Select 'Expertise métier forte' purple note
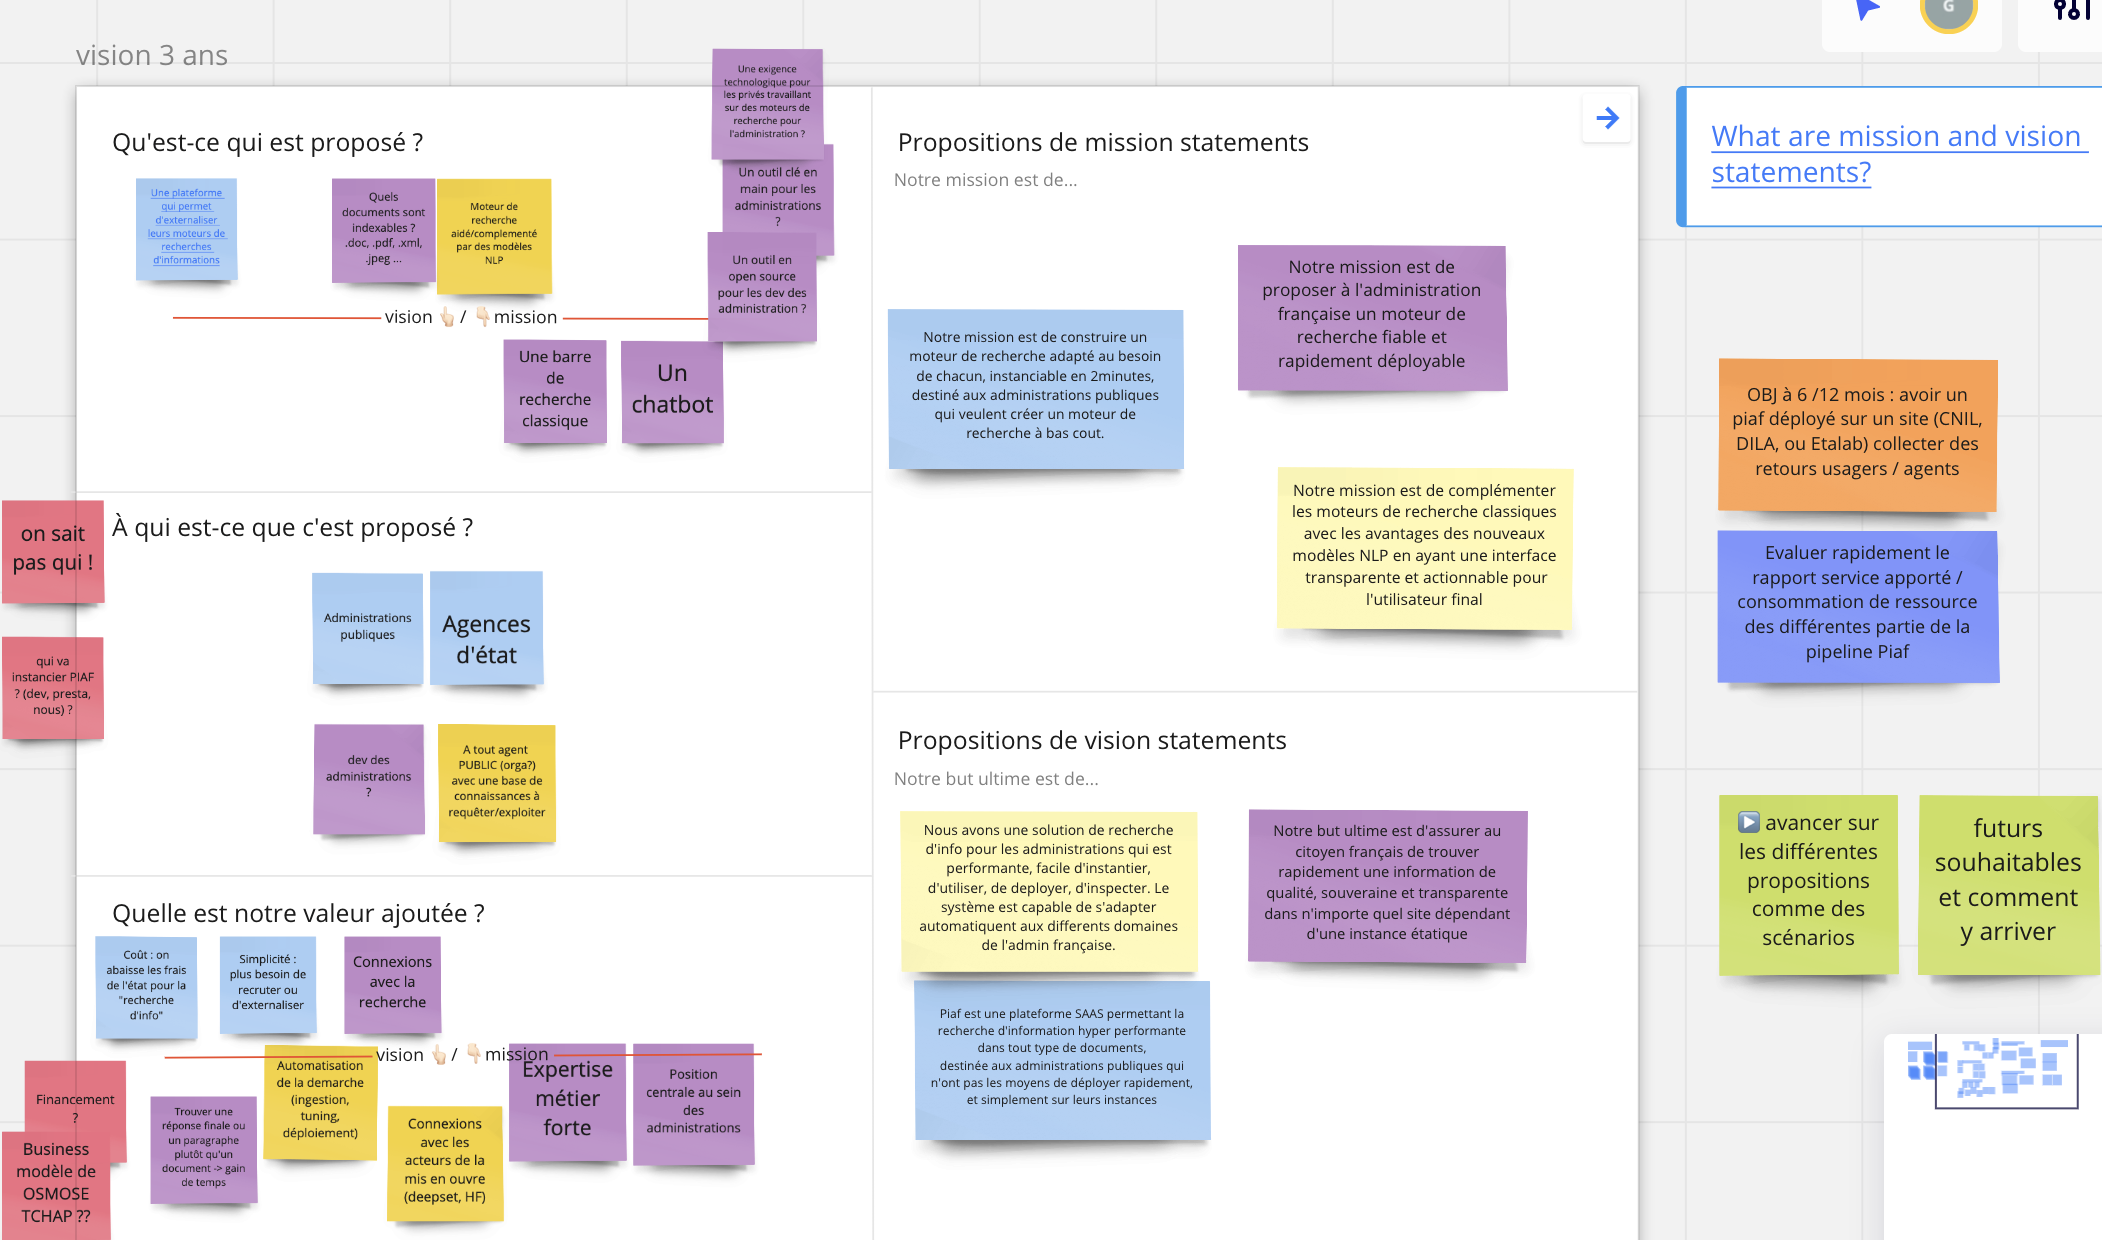2102x1240 pixels. click(x=567, y=1102)
